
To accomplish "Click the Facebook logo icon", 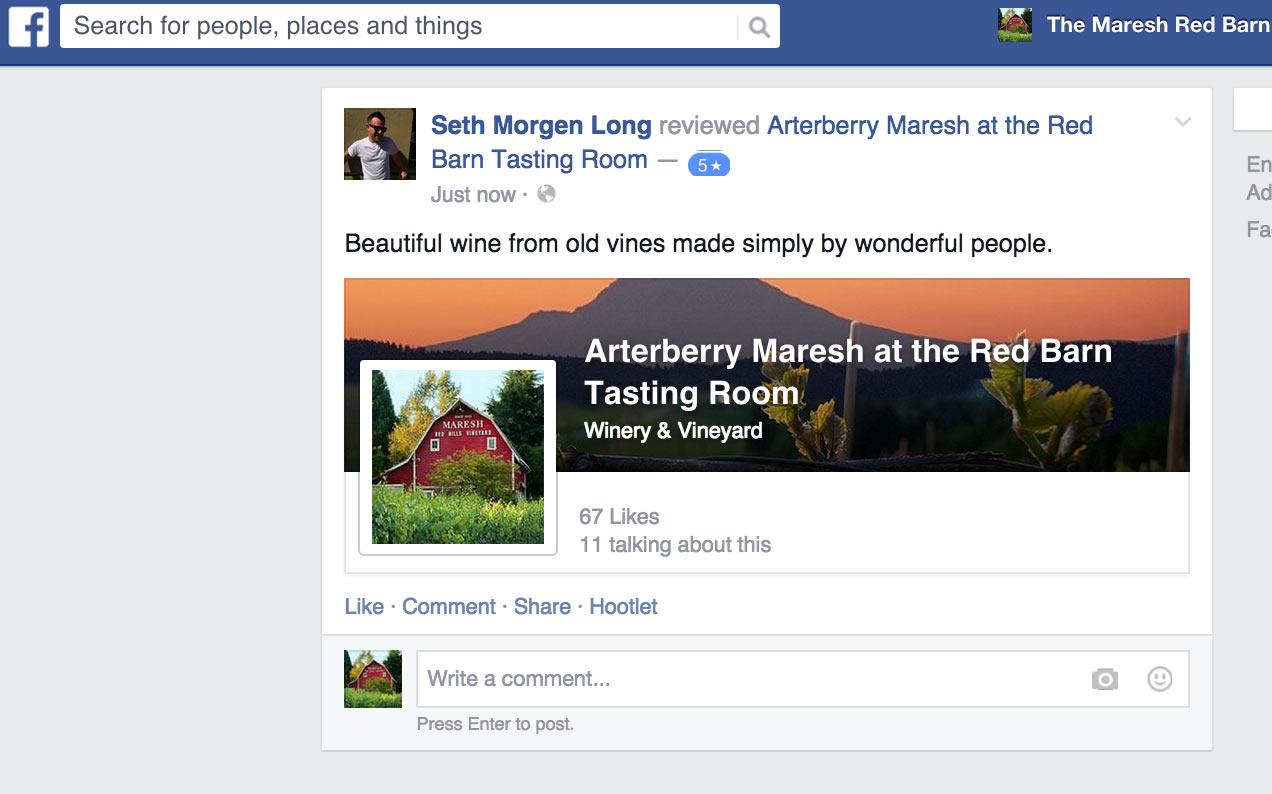I will tap(29, 27).
